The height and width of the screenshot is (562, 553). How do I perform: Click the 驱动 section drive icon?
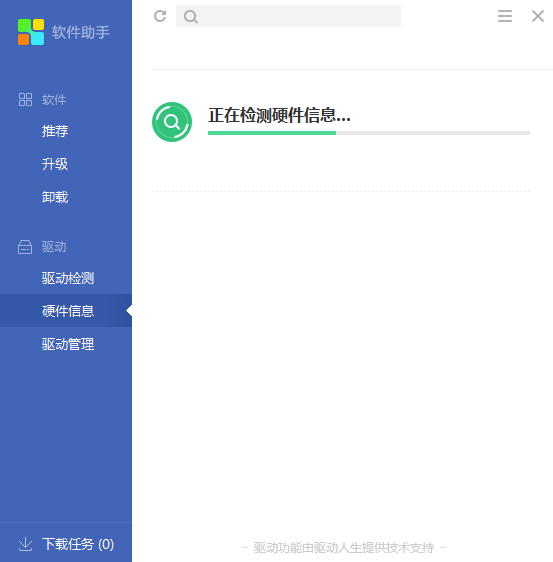[25, 247]
